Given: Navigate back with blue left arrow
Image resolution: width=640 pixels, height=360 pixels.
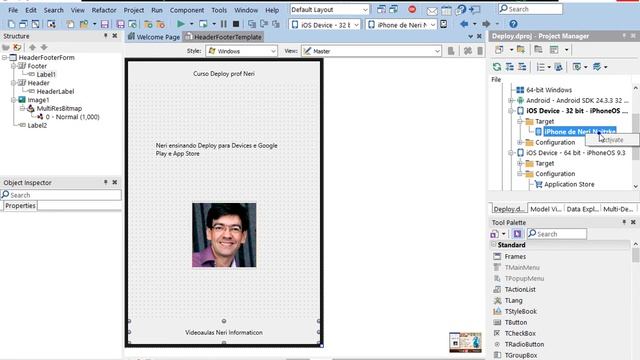Looking at the screenshot, I should click(464, 24).
